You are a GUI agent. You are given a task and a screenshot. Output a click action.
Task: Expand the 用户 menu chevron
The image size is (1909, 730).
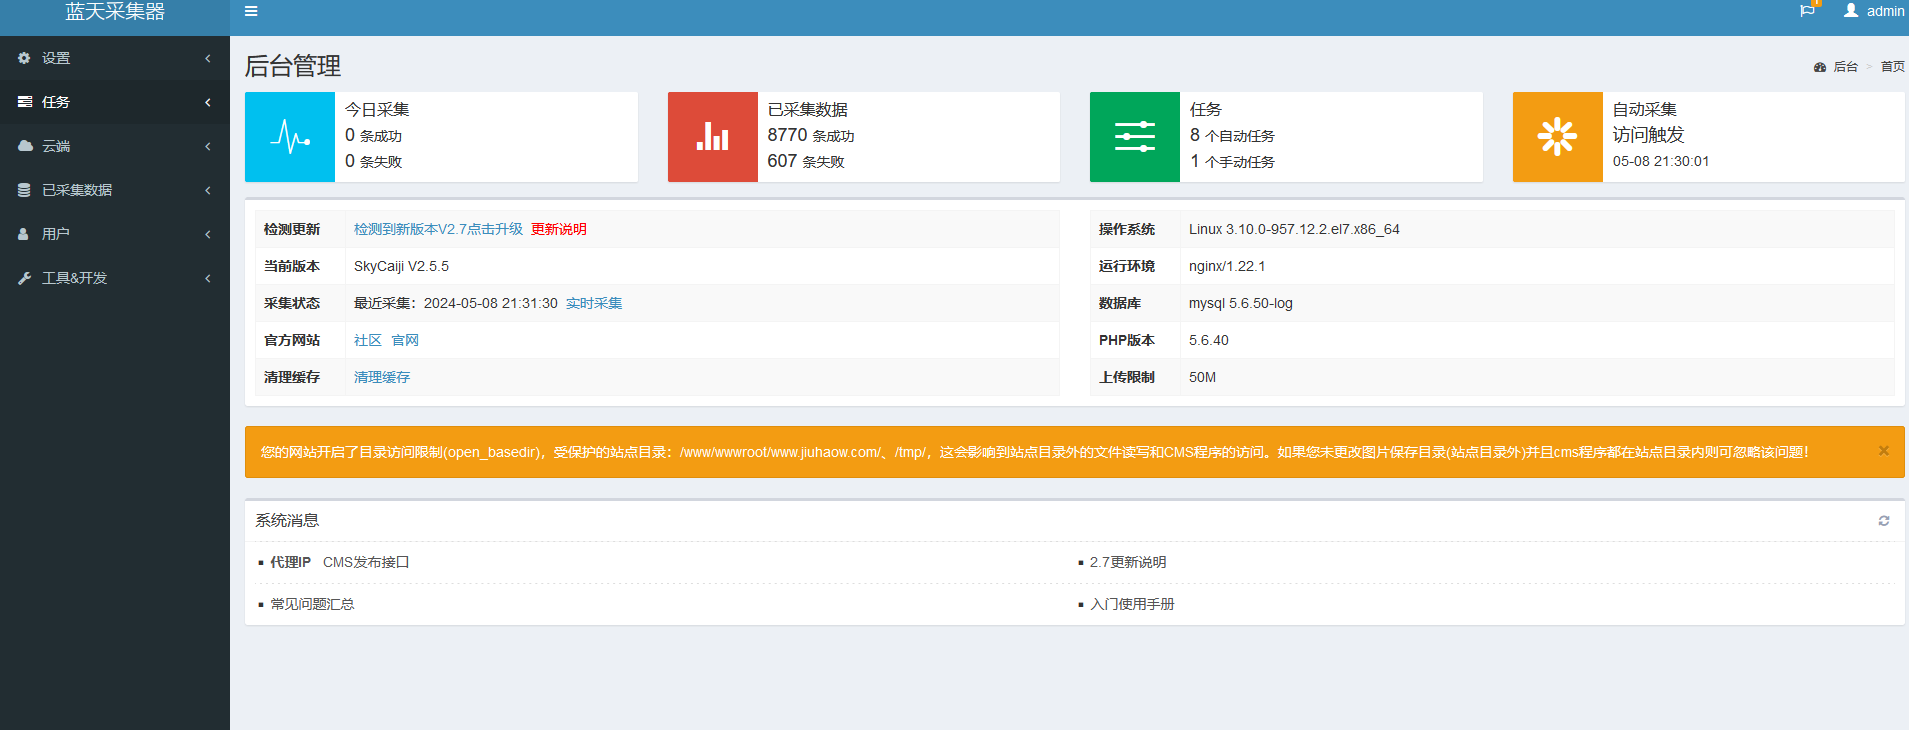pyautogui.click(x=208, y=234)
